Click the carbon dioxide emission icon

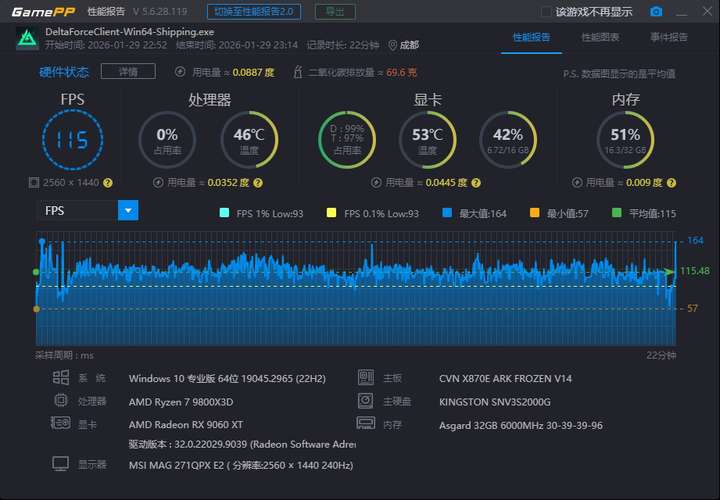coord(298,72)
